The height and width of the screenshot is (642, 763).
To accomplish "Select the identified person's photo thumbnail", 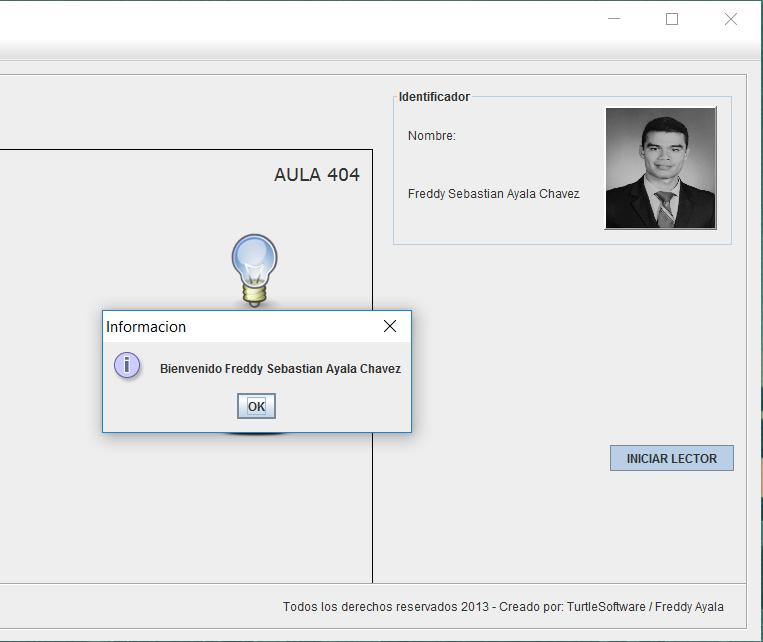I will point(660,168).
